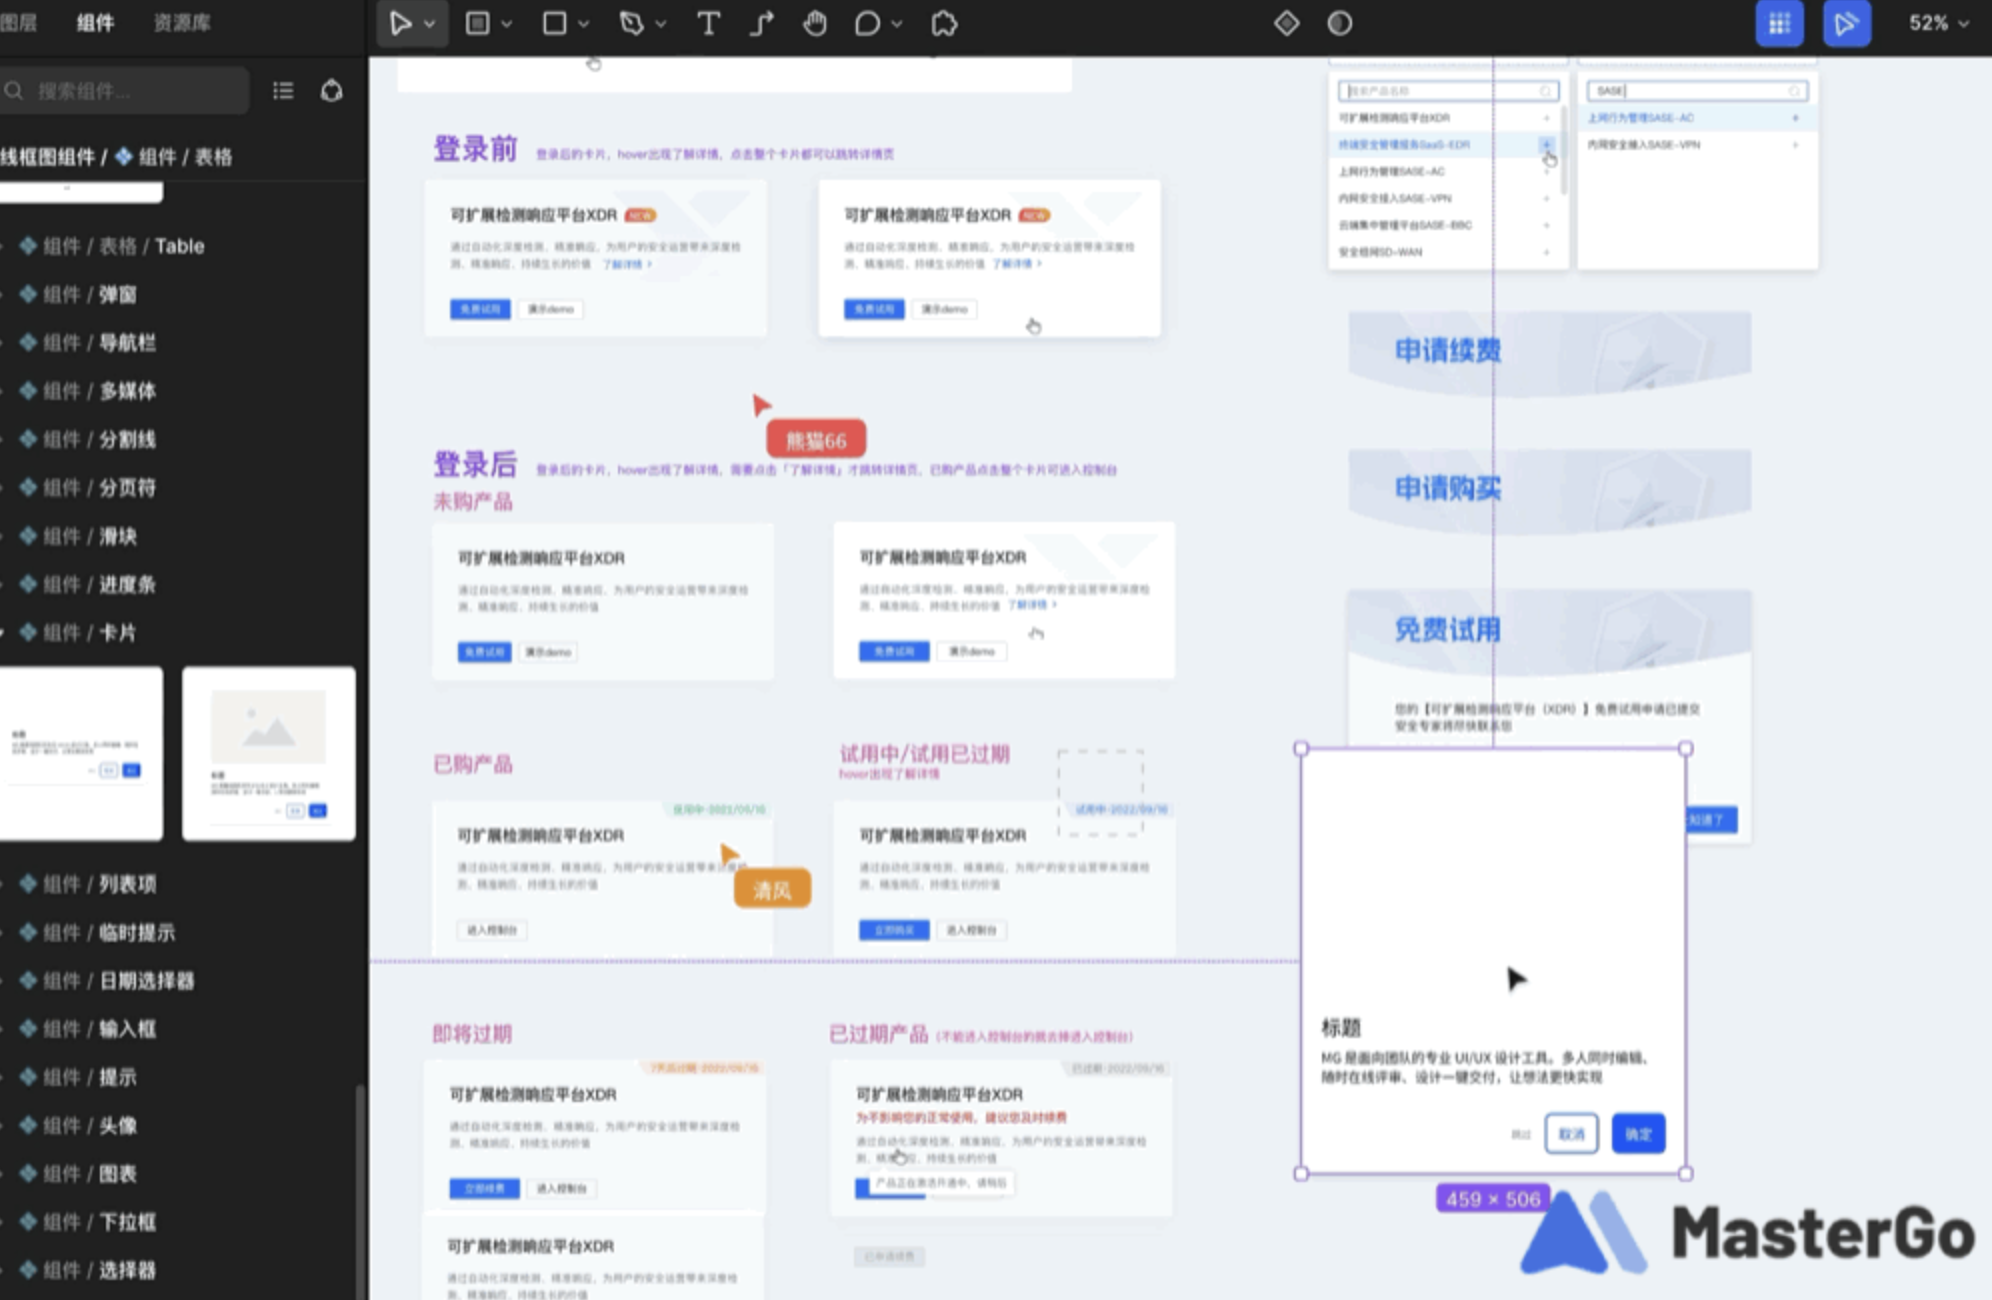
Task: Click the blue present/play icon top right
Action: (1847, 23)
